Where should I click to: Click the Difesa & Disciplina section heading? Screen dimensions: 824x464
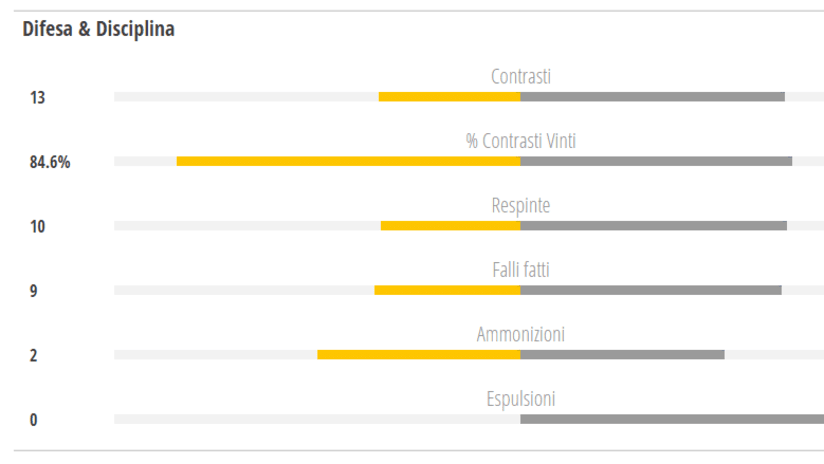(98, 29)
